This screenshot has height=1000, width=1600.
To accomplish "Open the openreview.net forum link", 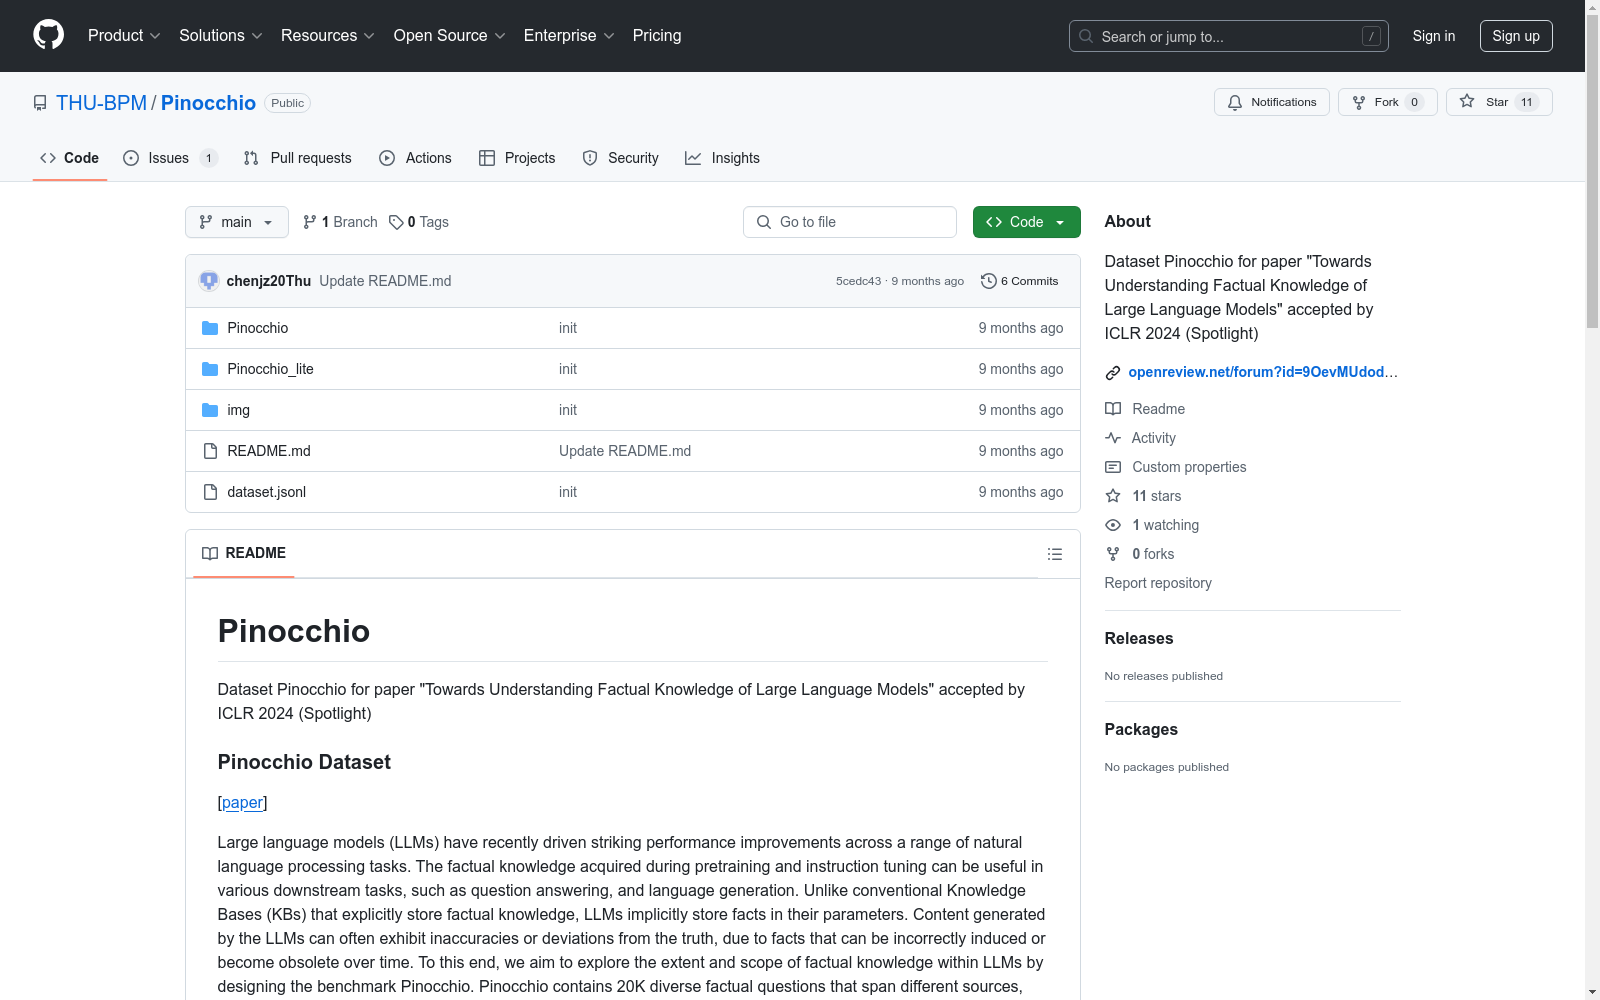I will [1263, 372].
